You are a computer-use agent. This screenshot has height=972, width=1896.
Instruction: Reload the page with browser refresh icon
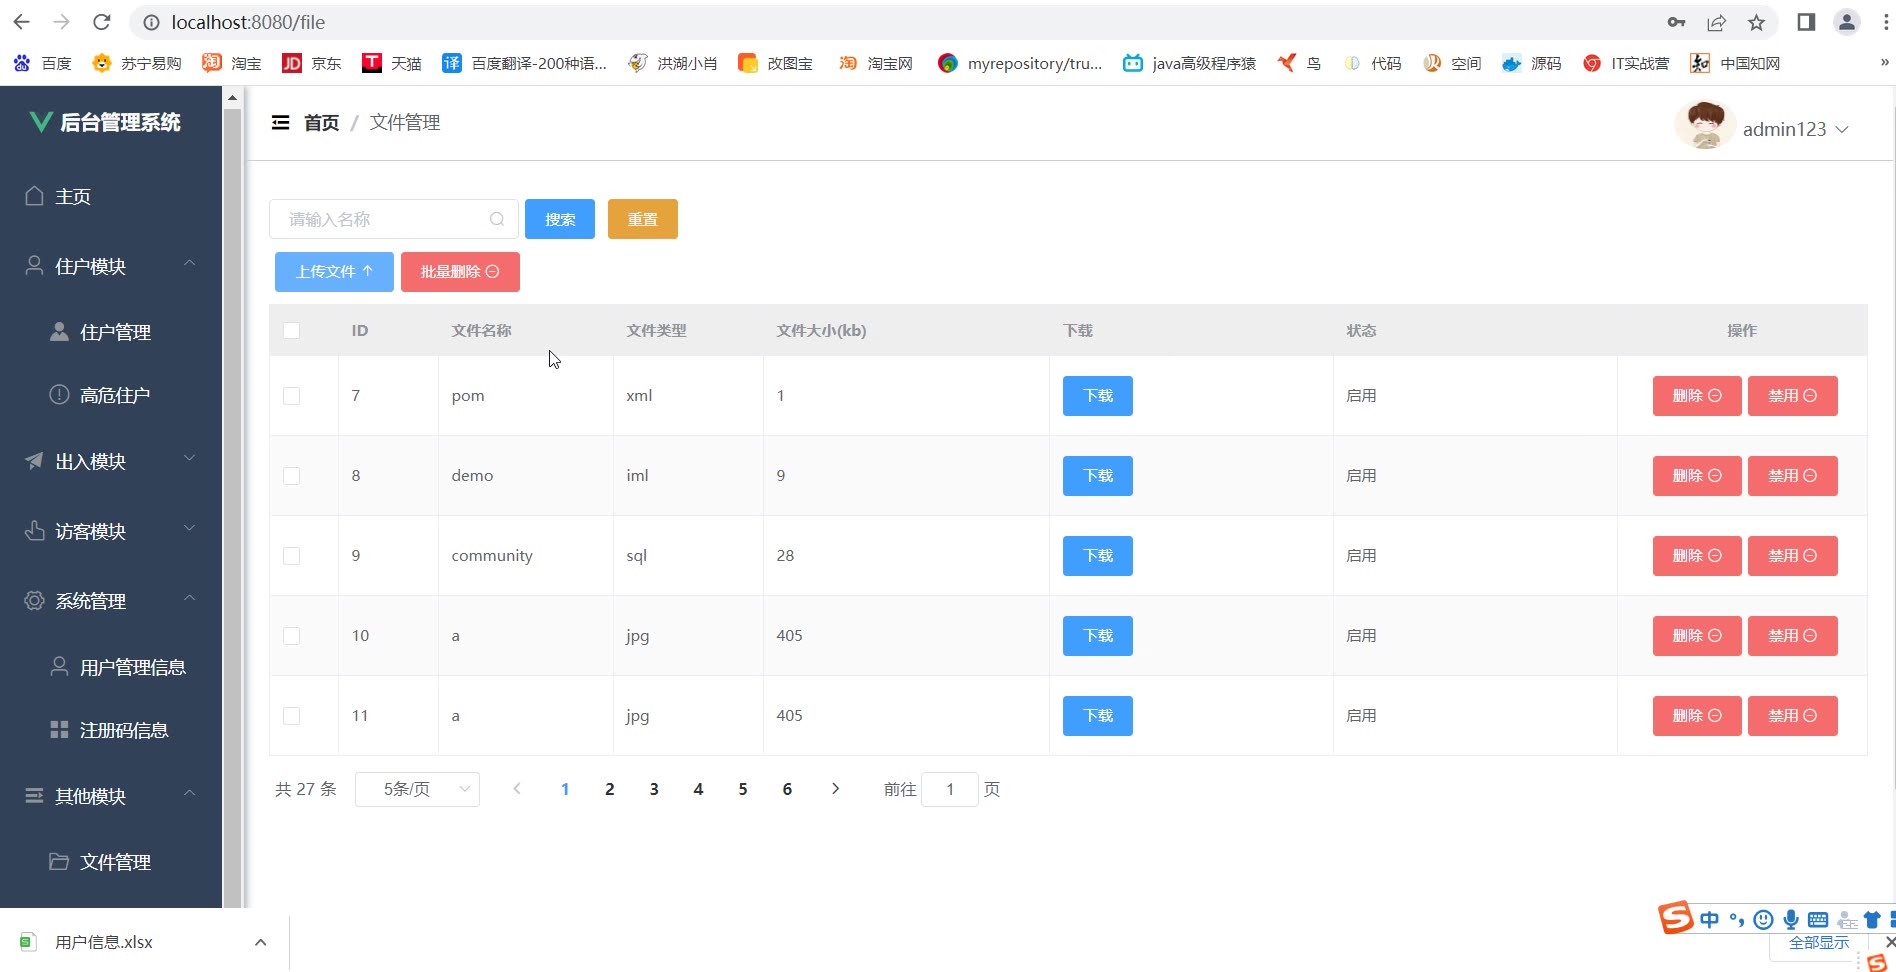click(x=102, y=22)
